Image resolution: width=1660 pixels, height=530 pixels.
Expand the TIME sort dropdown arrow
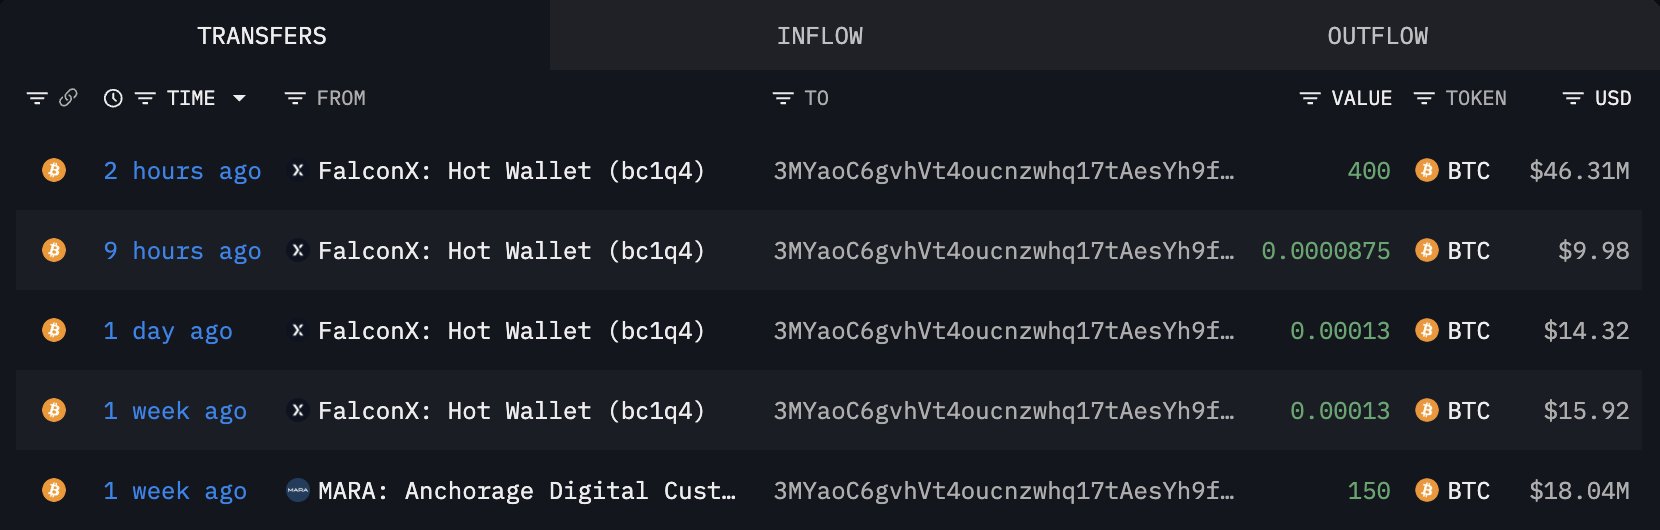click(239, 98)
